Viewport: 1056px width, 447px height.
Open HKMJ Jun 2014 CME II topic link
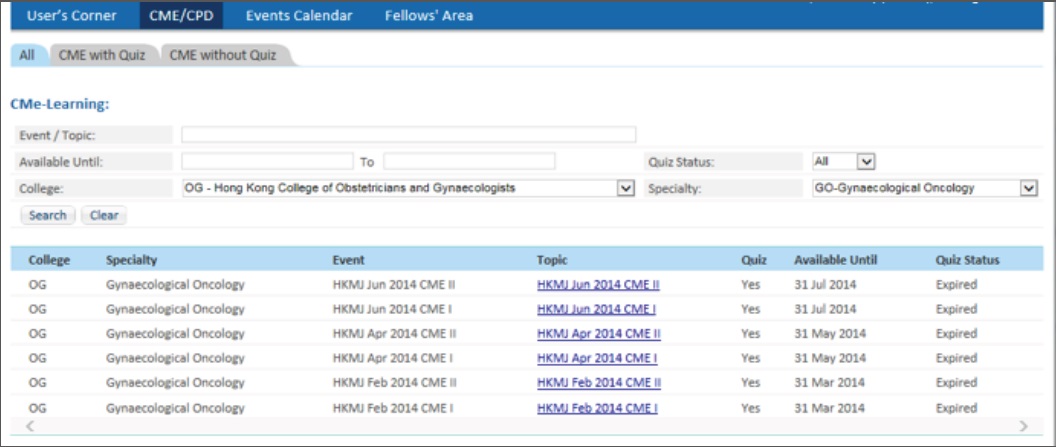[598, 285]
